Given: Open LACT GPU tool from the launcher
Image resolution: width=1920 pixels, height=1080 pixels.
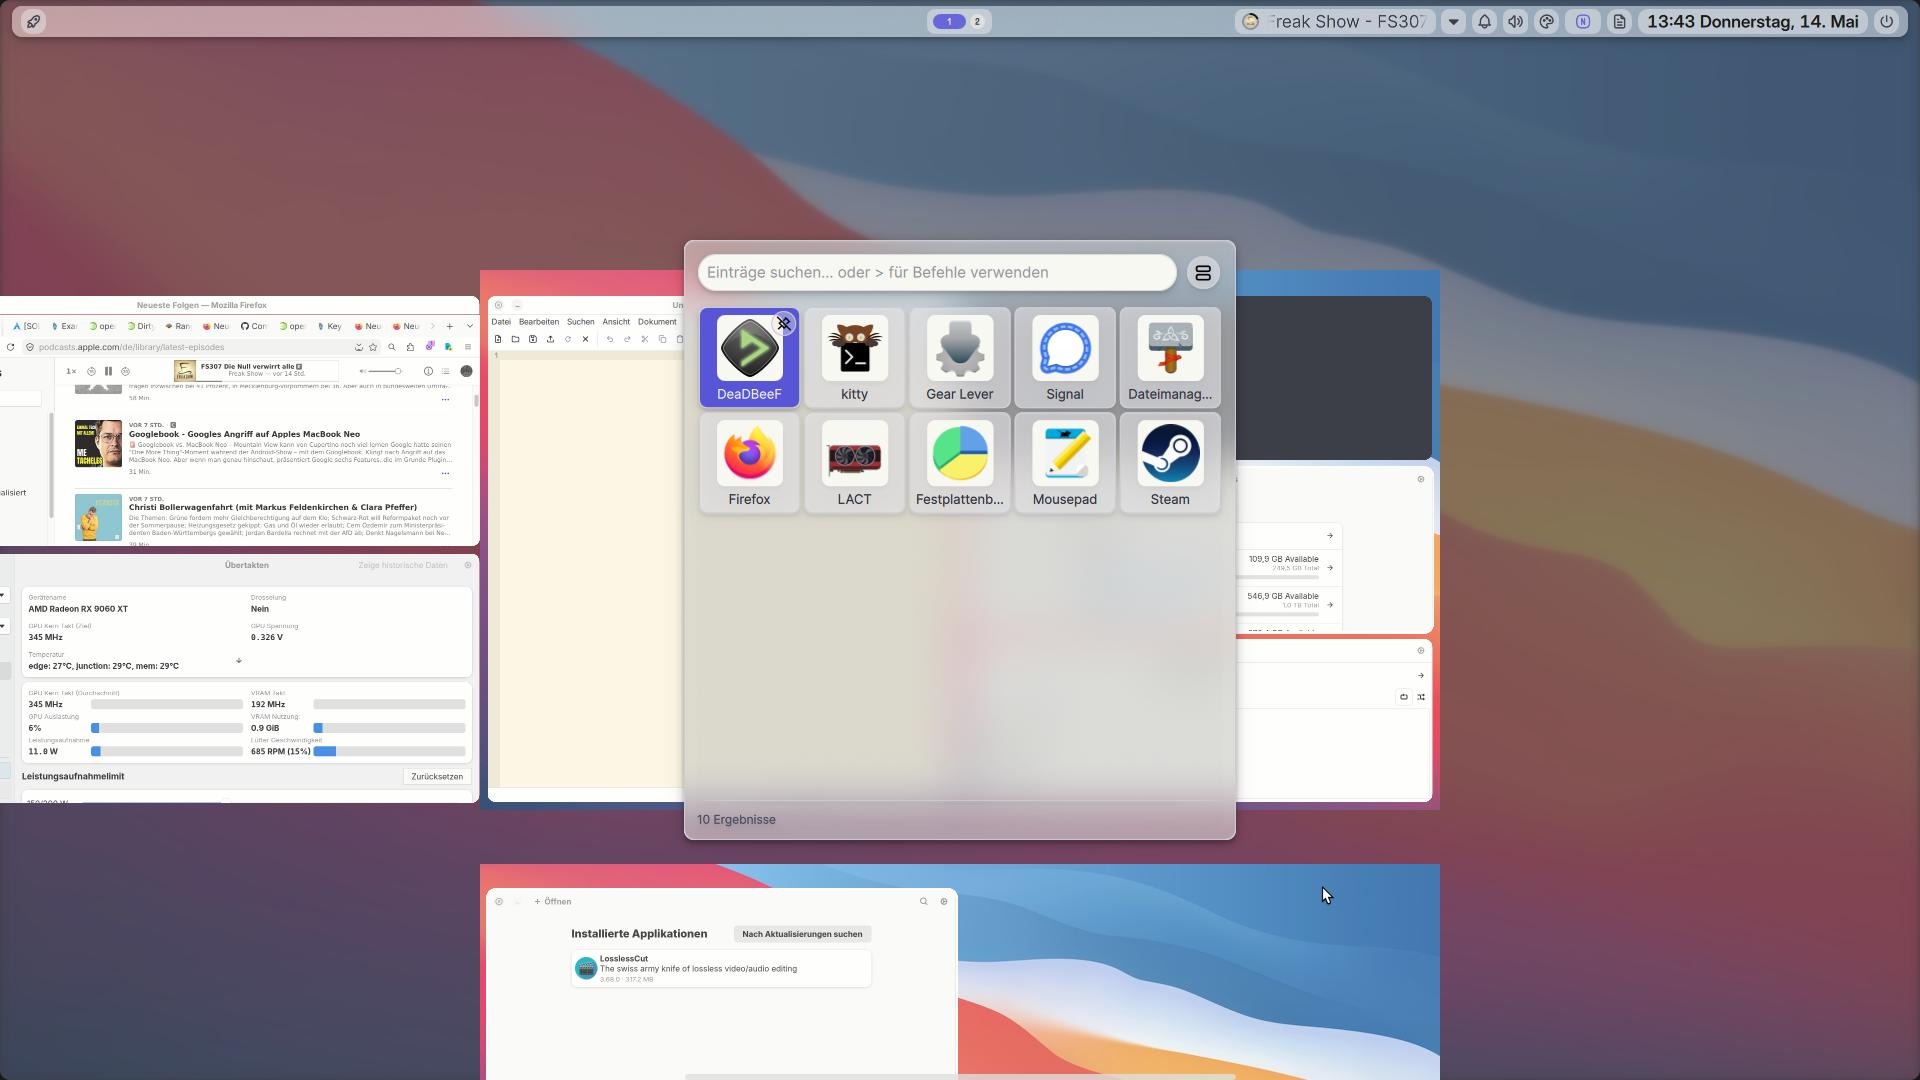Looking at the screenshot, I should point(854,462).
